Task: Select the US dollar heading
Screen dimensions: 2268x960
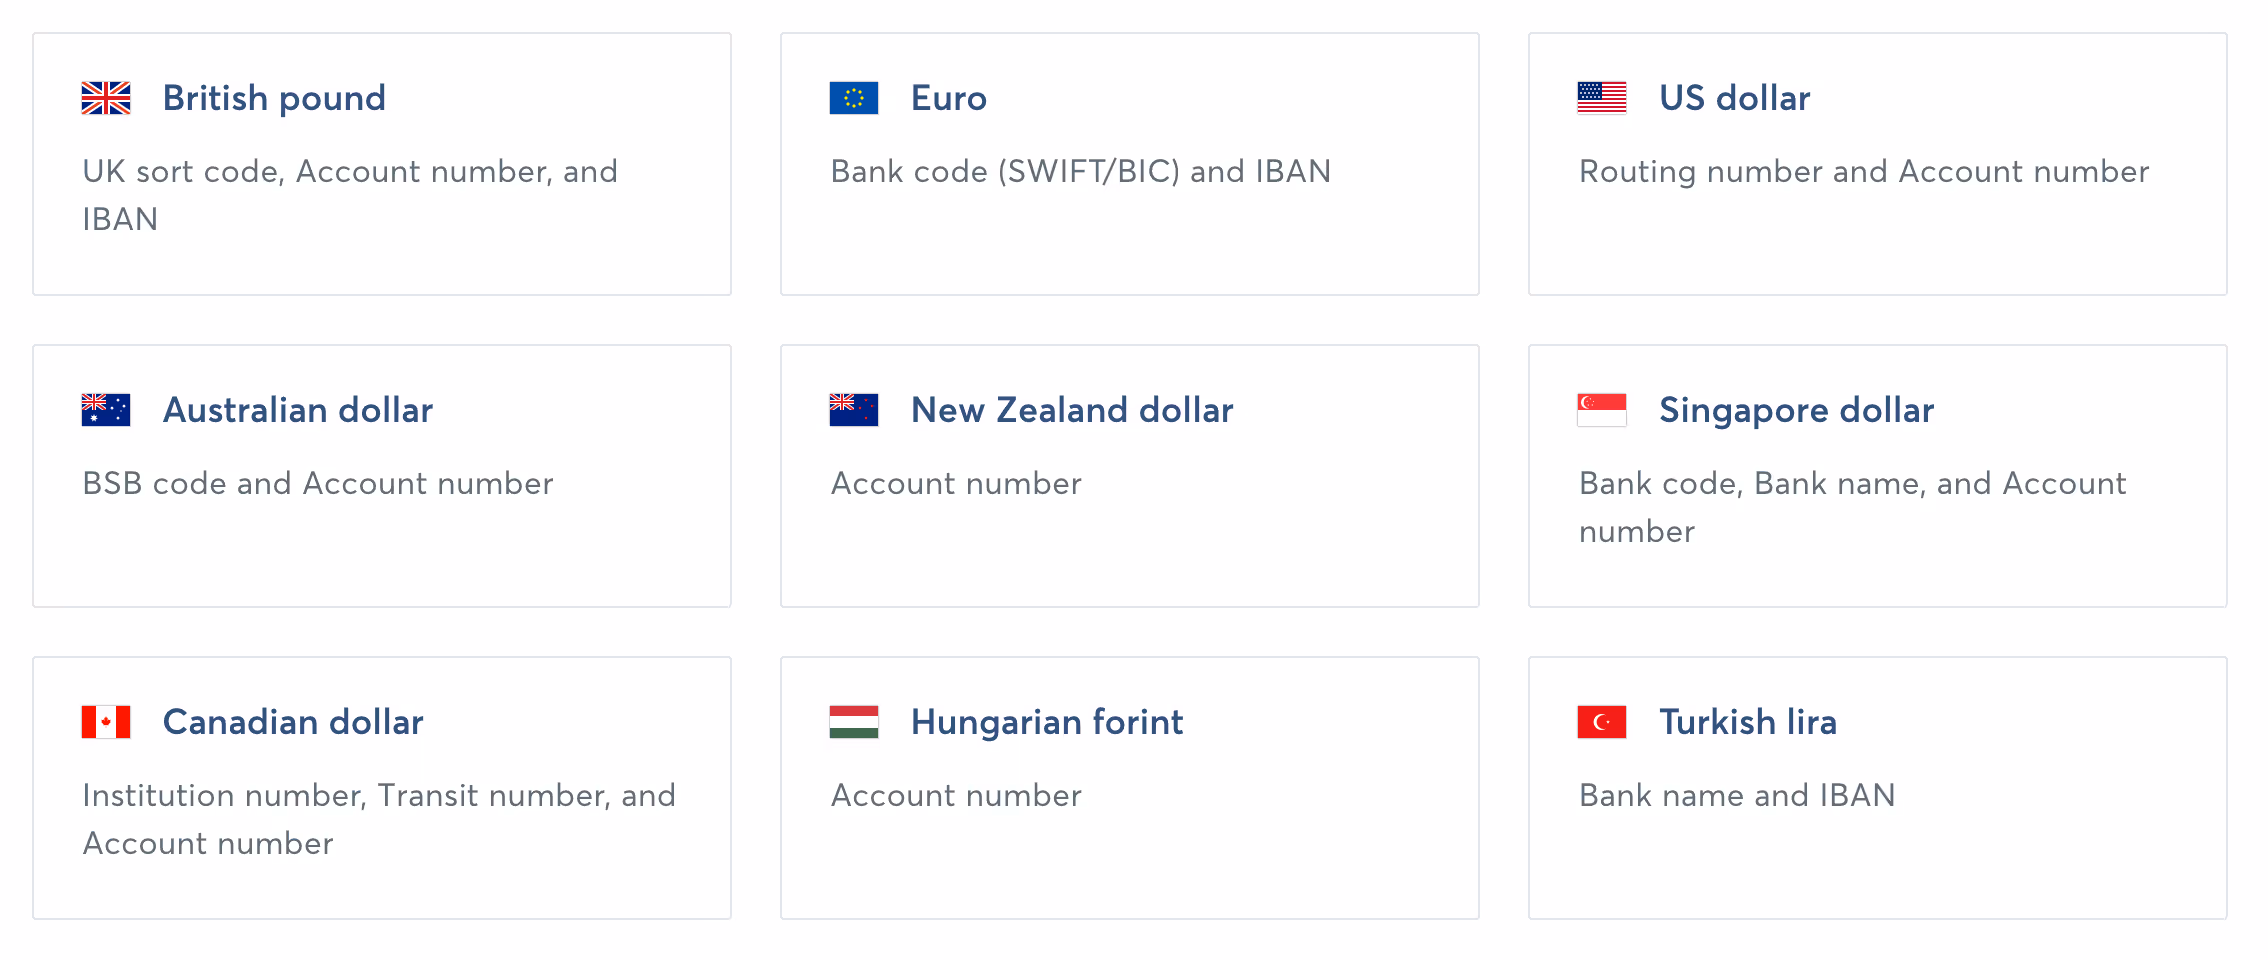Action: coord(1733,97)
